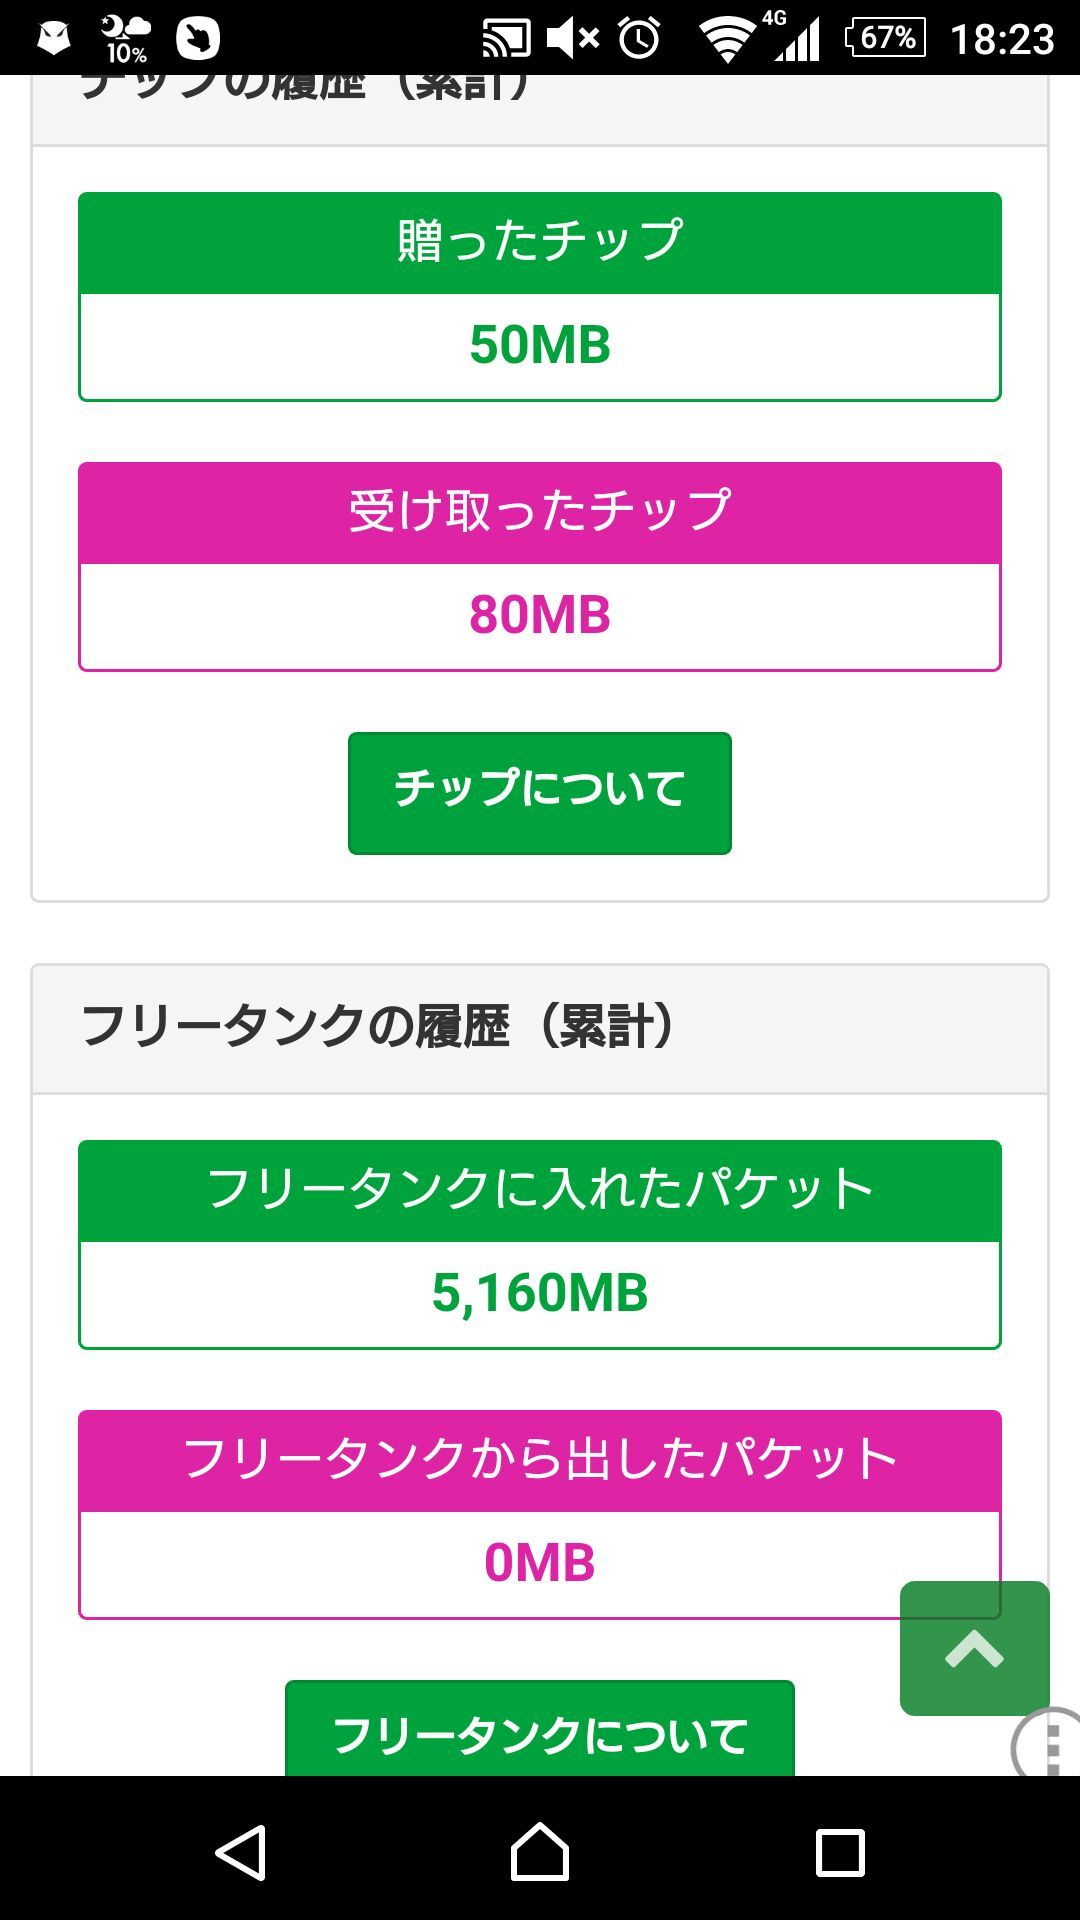Open the チップについて button
The height and width of the screenshot is (1920, 1080).
[540, 793]
